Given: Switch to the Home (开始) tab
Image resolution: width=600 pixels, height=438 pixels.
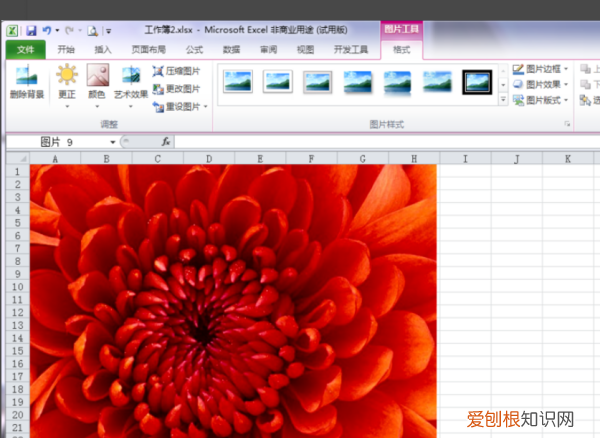Looking at the screenshot, I should coord(66,49).
